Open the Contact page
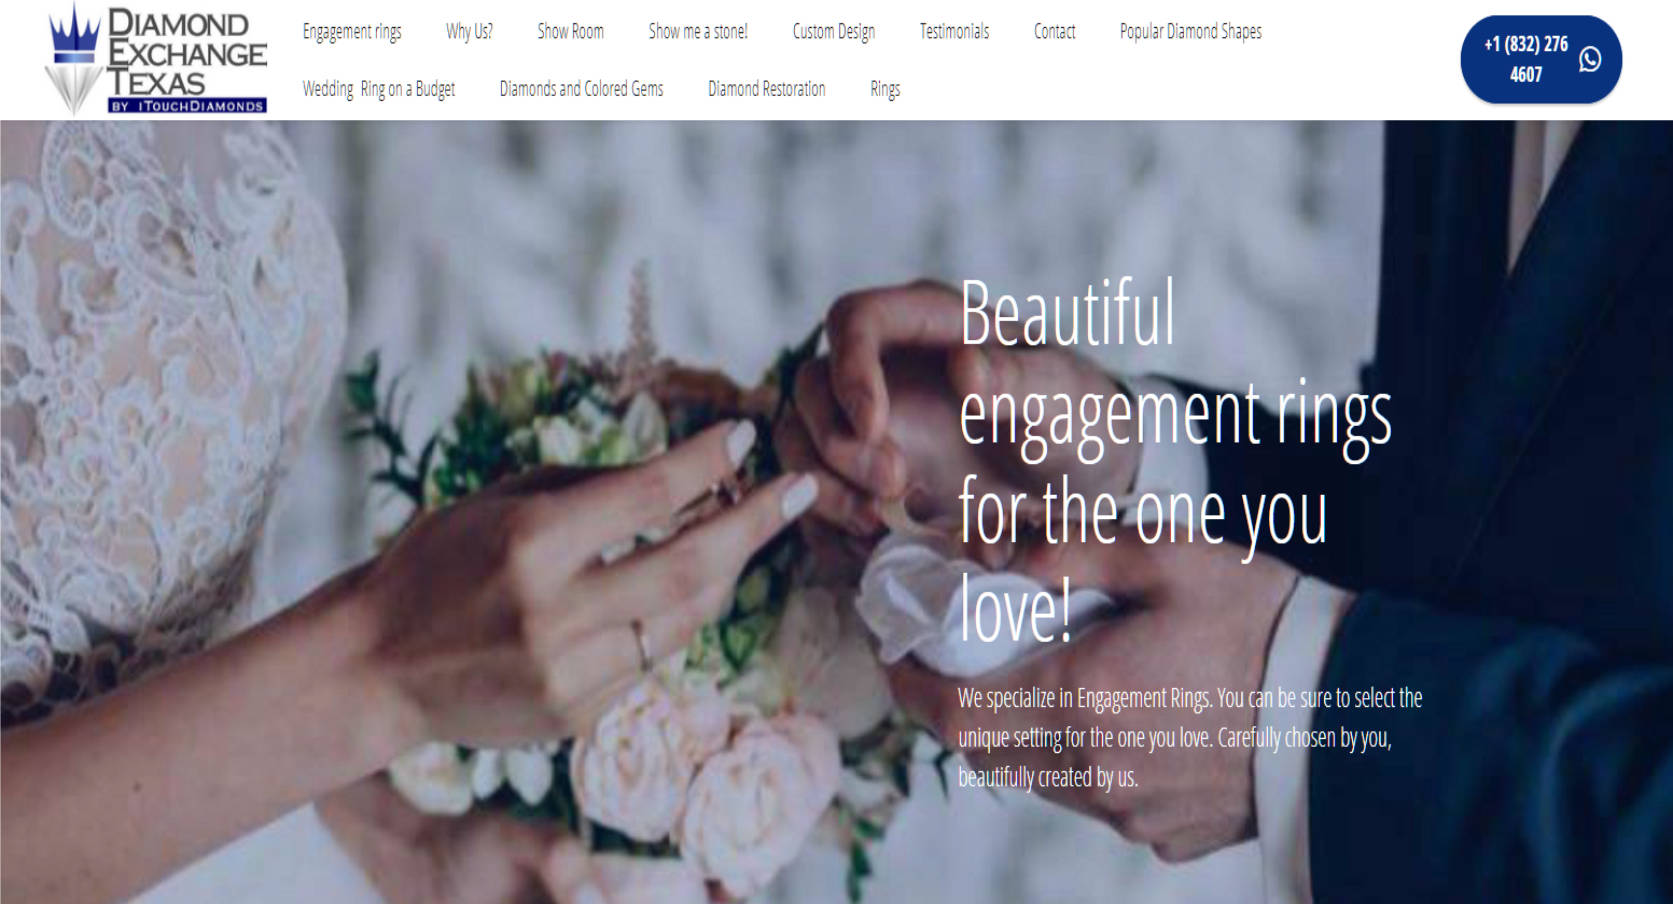This screenshot has height=904, width=1673. (x=1054, y=32)
